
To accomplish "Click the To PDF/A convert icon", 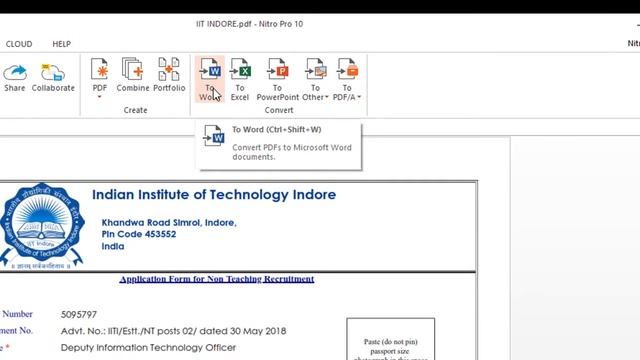I will 347,69.
